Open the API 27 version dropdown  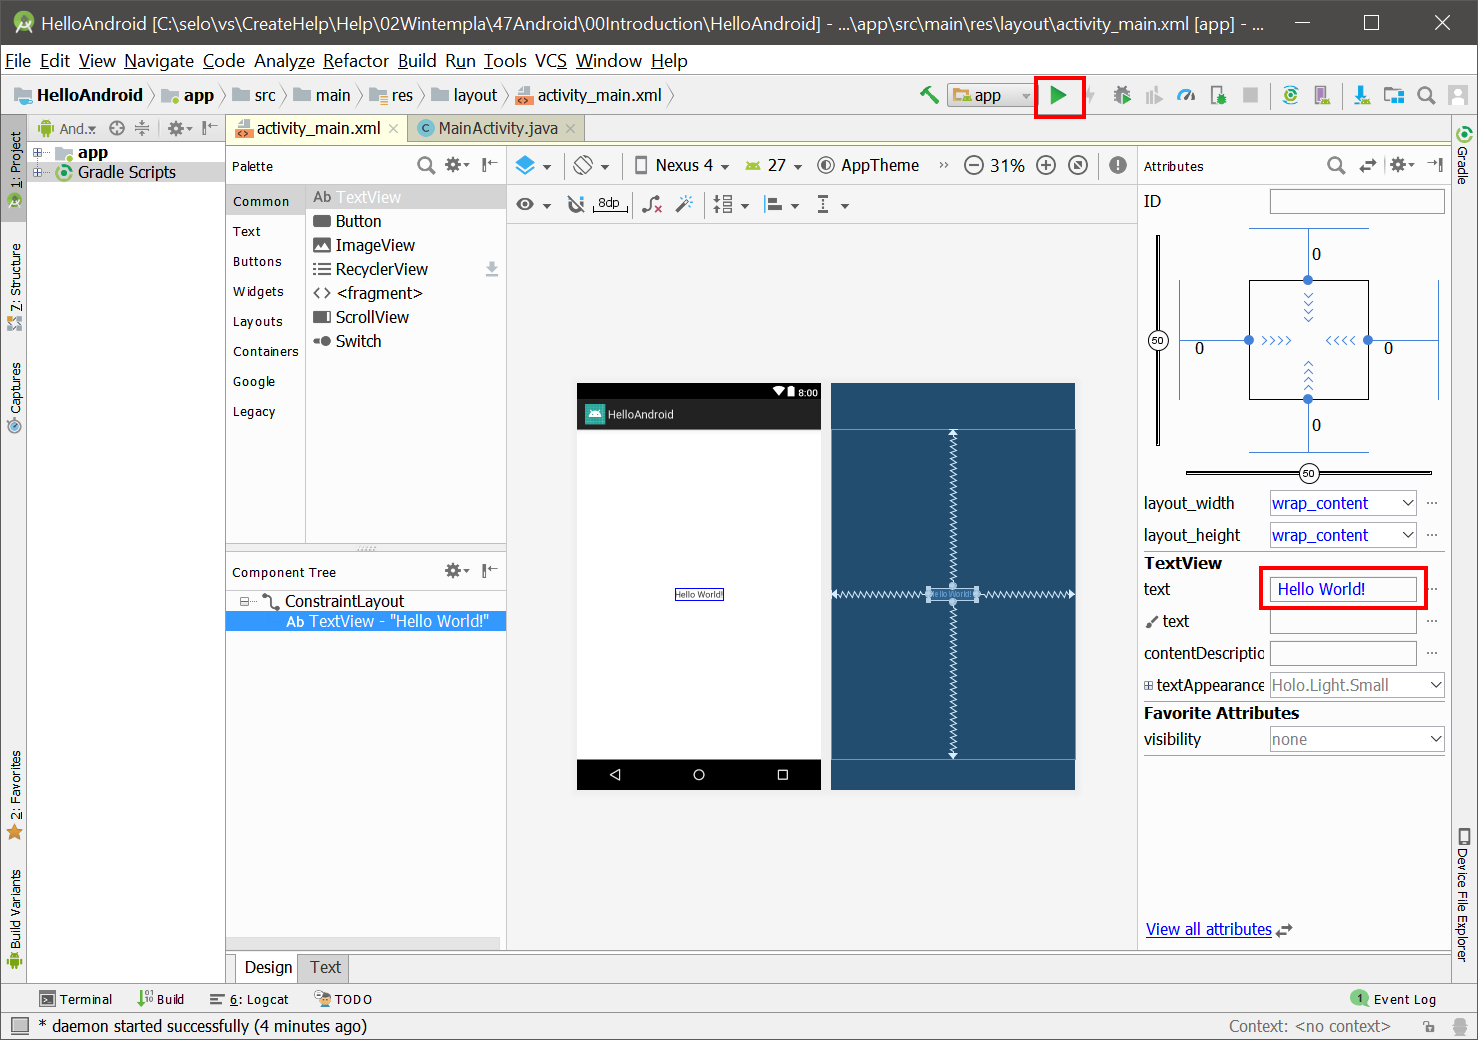pos(774,165)
